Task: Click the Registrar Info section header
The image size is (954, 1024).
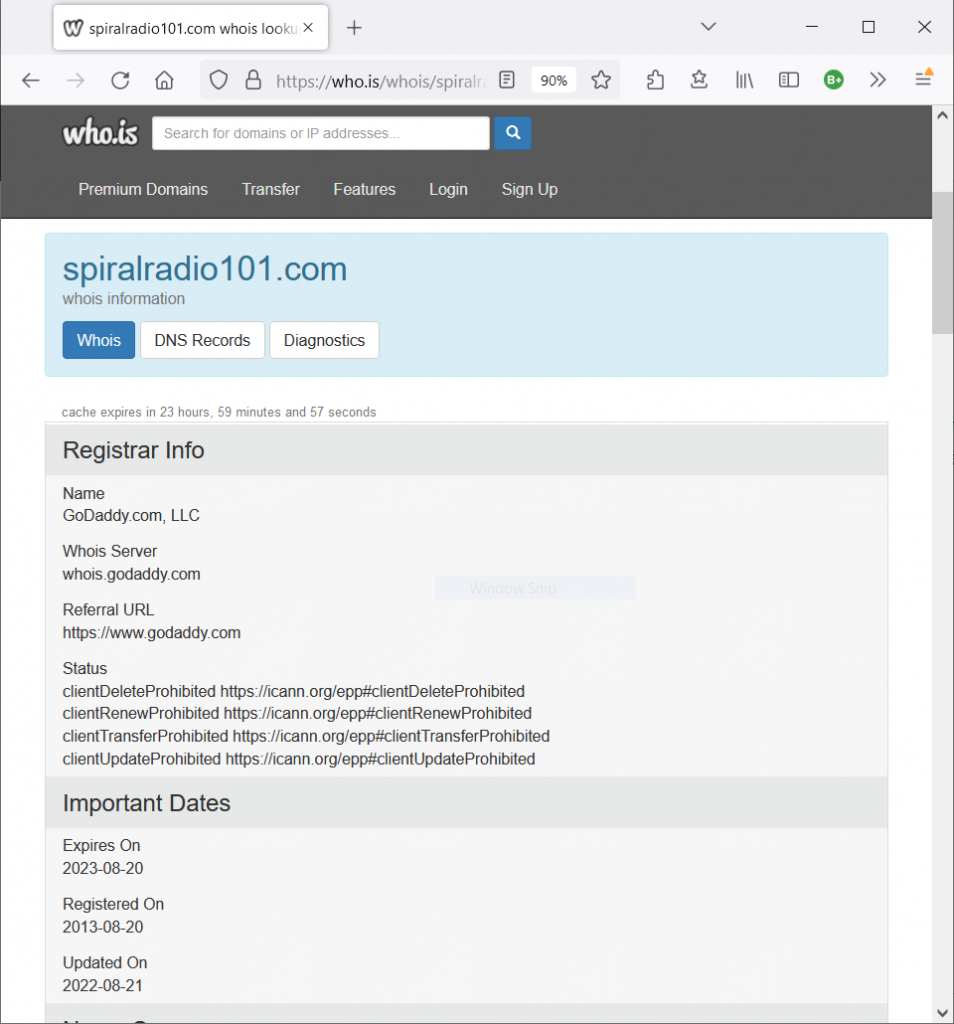Action: 466,450
